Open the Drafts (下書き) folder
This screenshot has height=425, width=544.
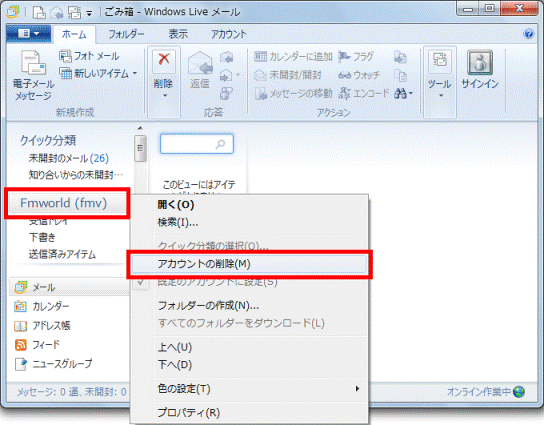click(42, 238)
